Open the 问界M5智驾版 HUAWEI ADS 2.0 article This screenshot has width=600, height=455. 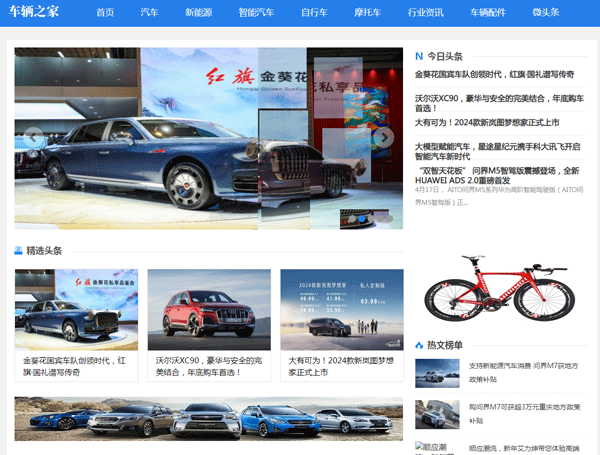pos(497,175)
